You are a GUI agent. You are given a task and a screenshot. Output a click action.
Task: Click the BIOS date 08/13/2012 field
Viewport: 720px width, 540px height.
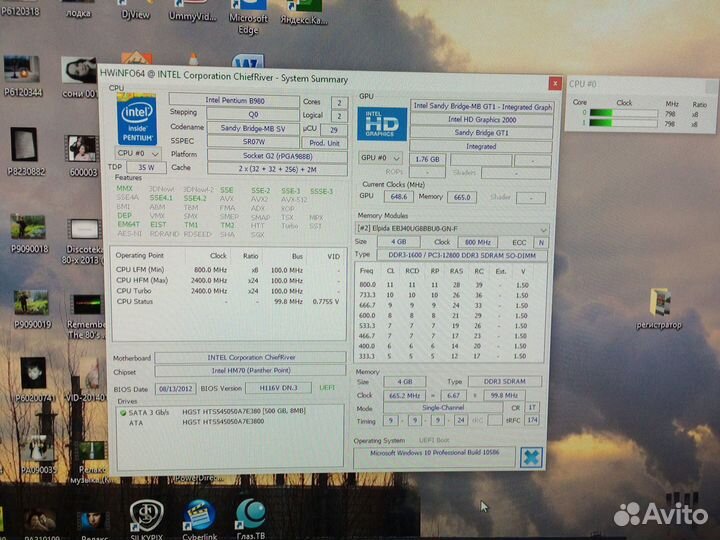(175, 389)
